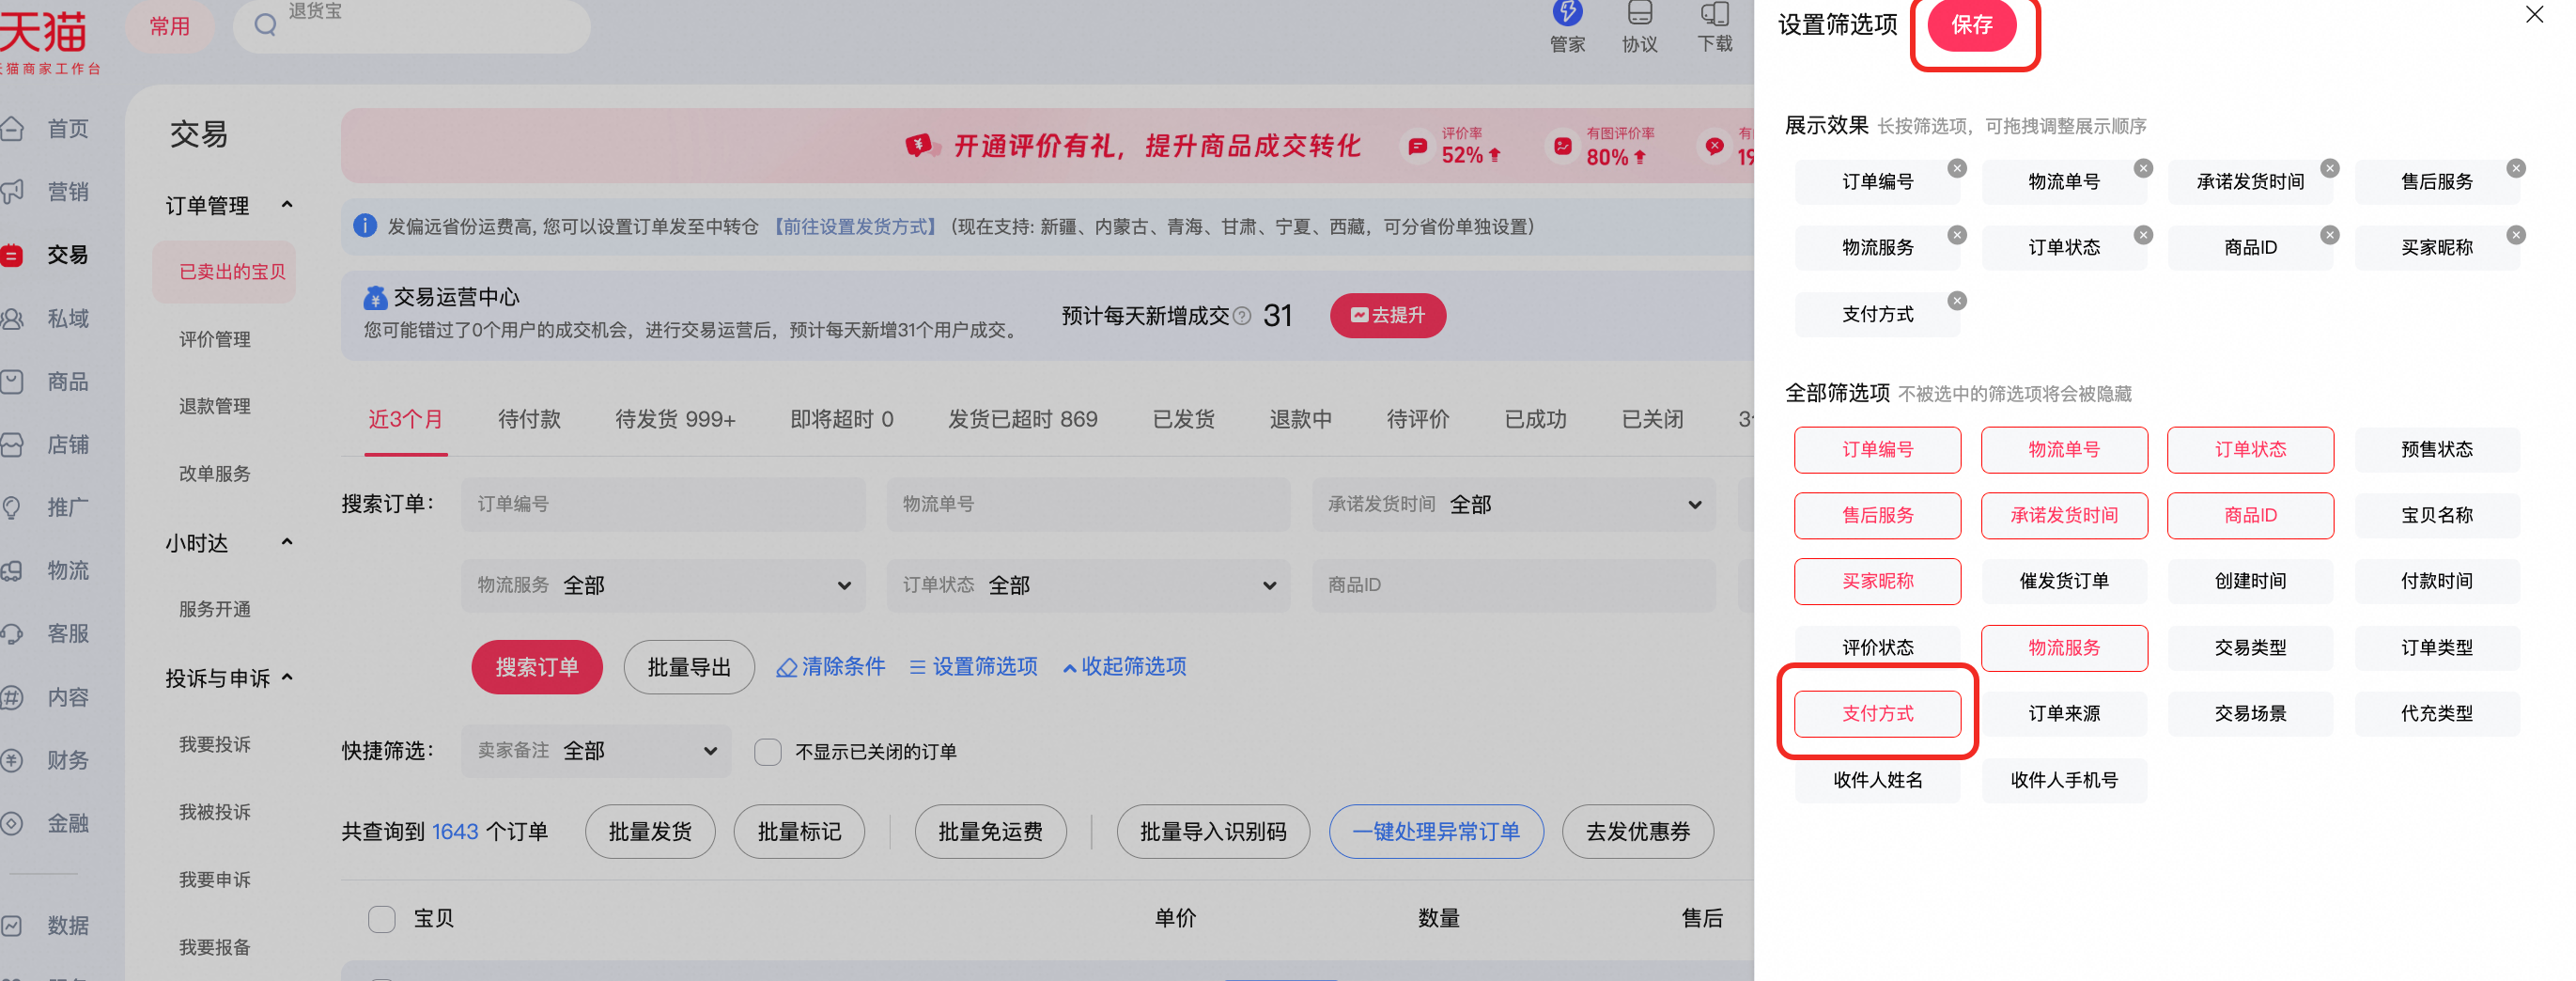Remove 订单状态 chip via its x icon

pos(2143,235)
